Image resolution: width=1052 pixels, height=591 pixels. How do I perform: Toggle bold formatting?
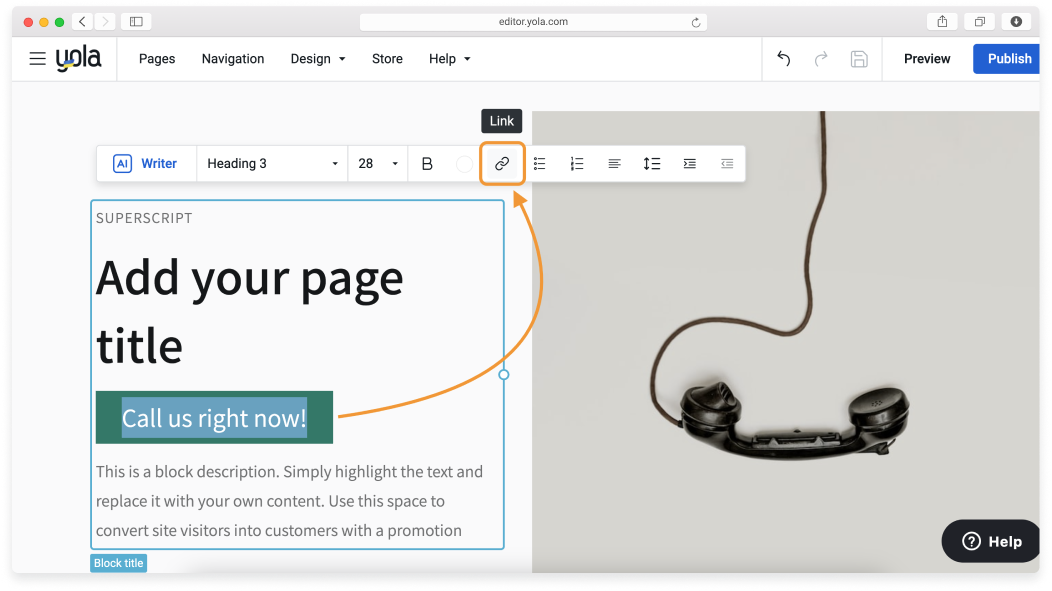427,164
